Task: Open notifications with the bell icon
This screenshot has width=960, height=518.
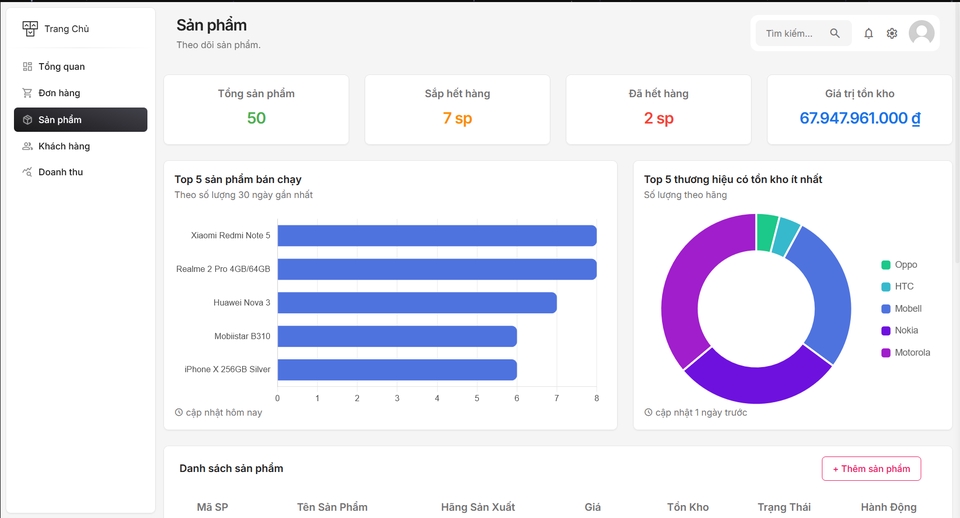Action: 868,34
